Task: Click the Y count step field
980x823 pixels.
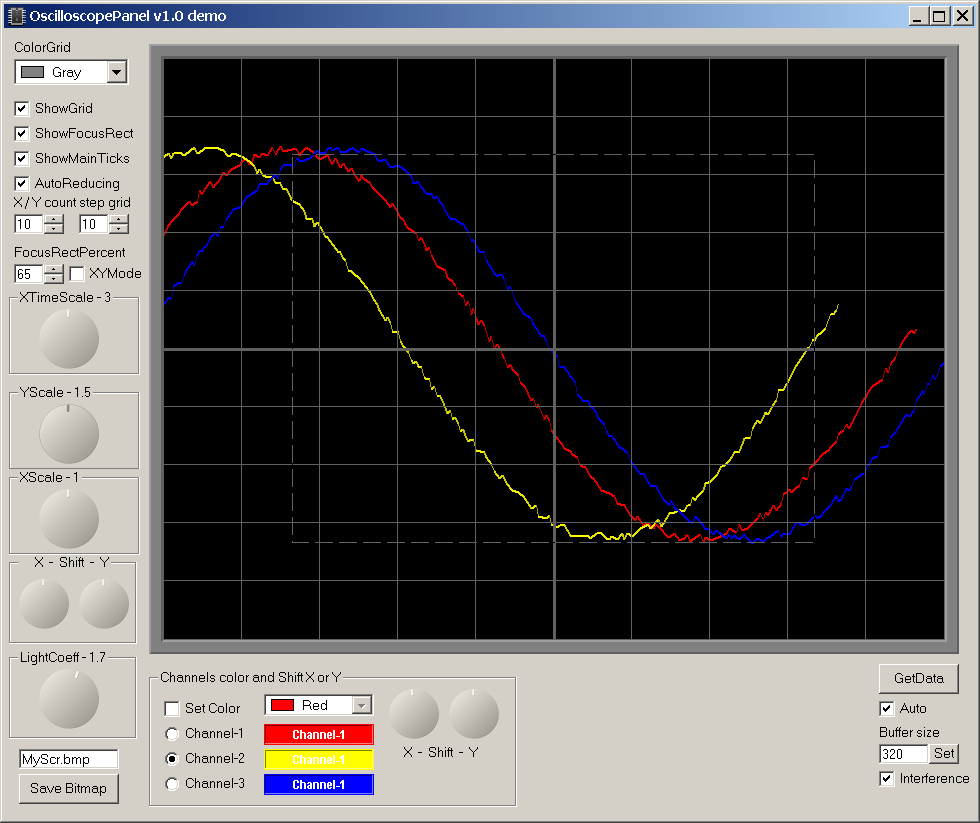Action: tap(94, 224)
